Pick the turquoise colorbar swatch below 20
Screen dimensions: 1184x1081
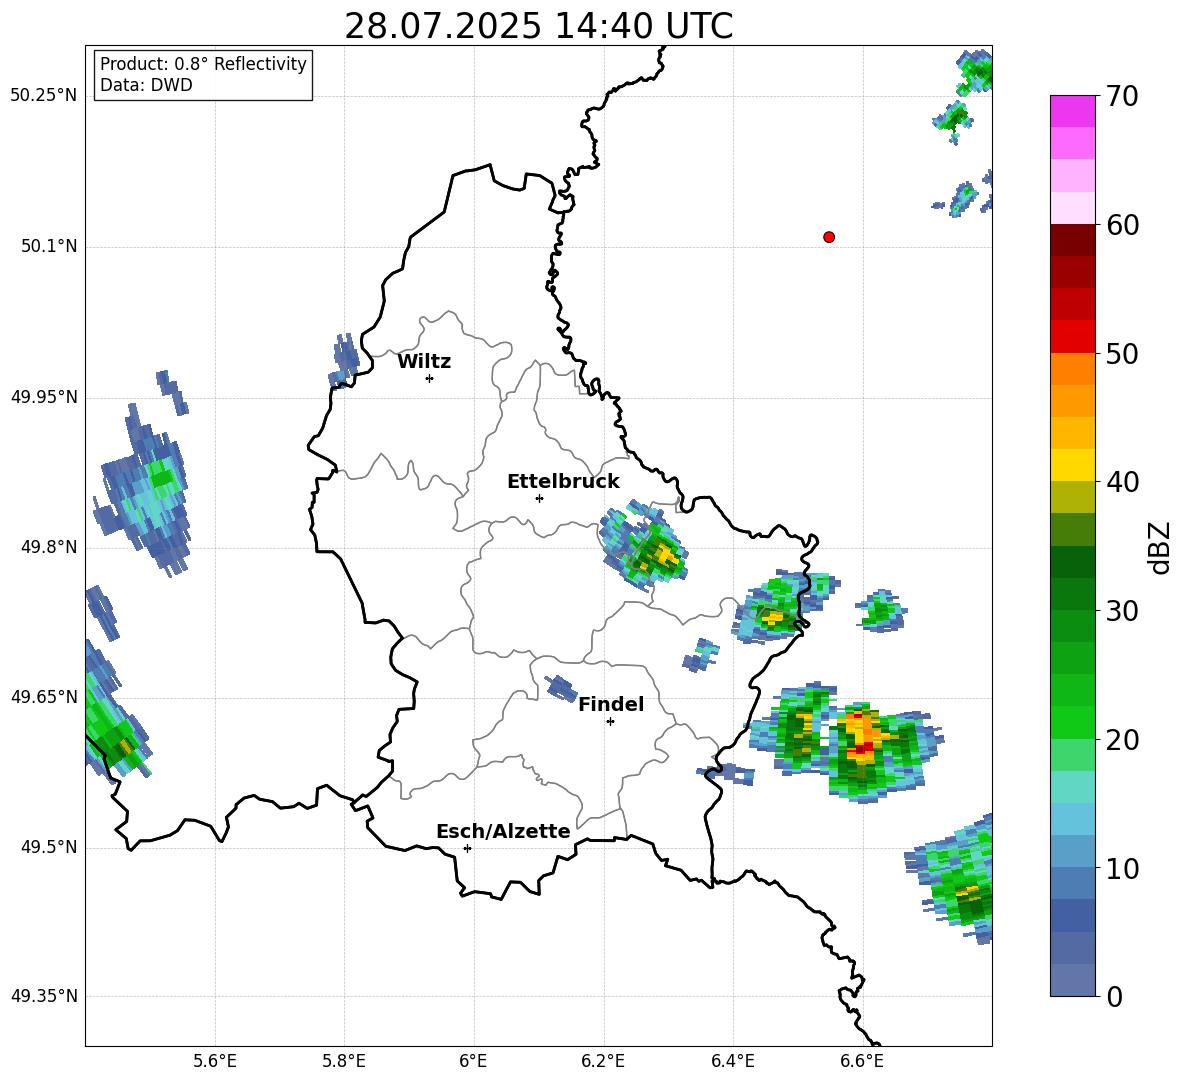pos(1072,787)
